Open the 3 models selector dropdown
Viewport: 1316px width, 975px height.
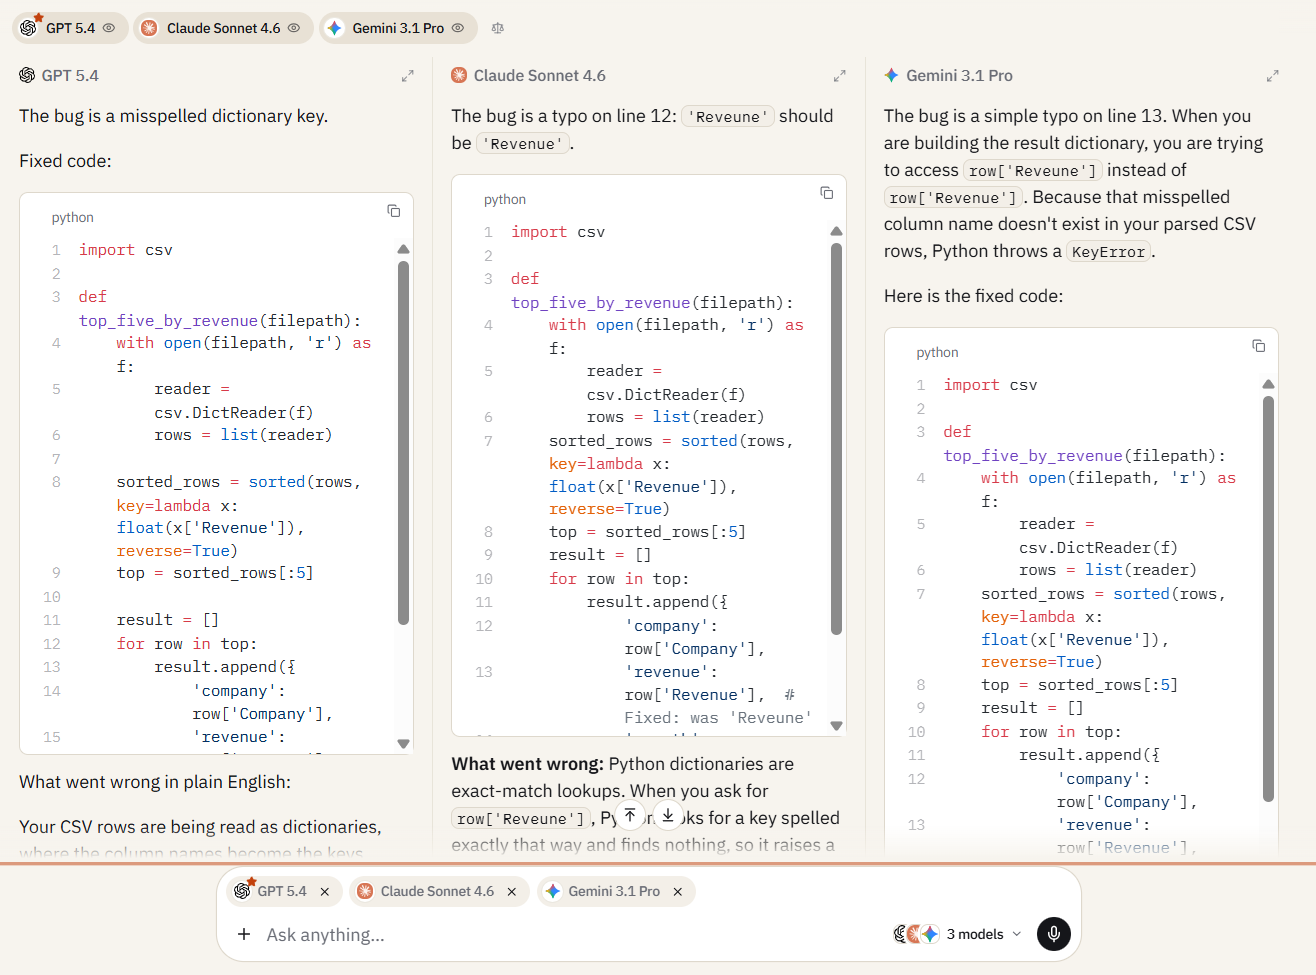click(958, 934)
